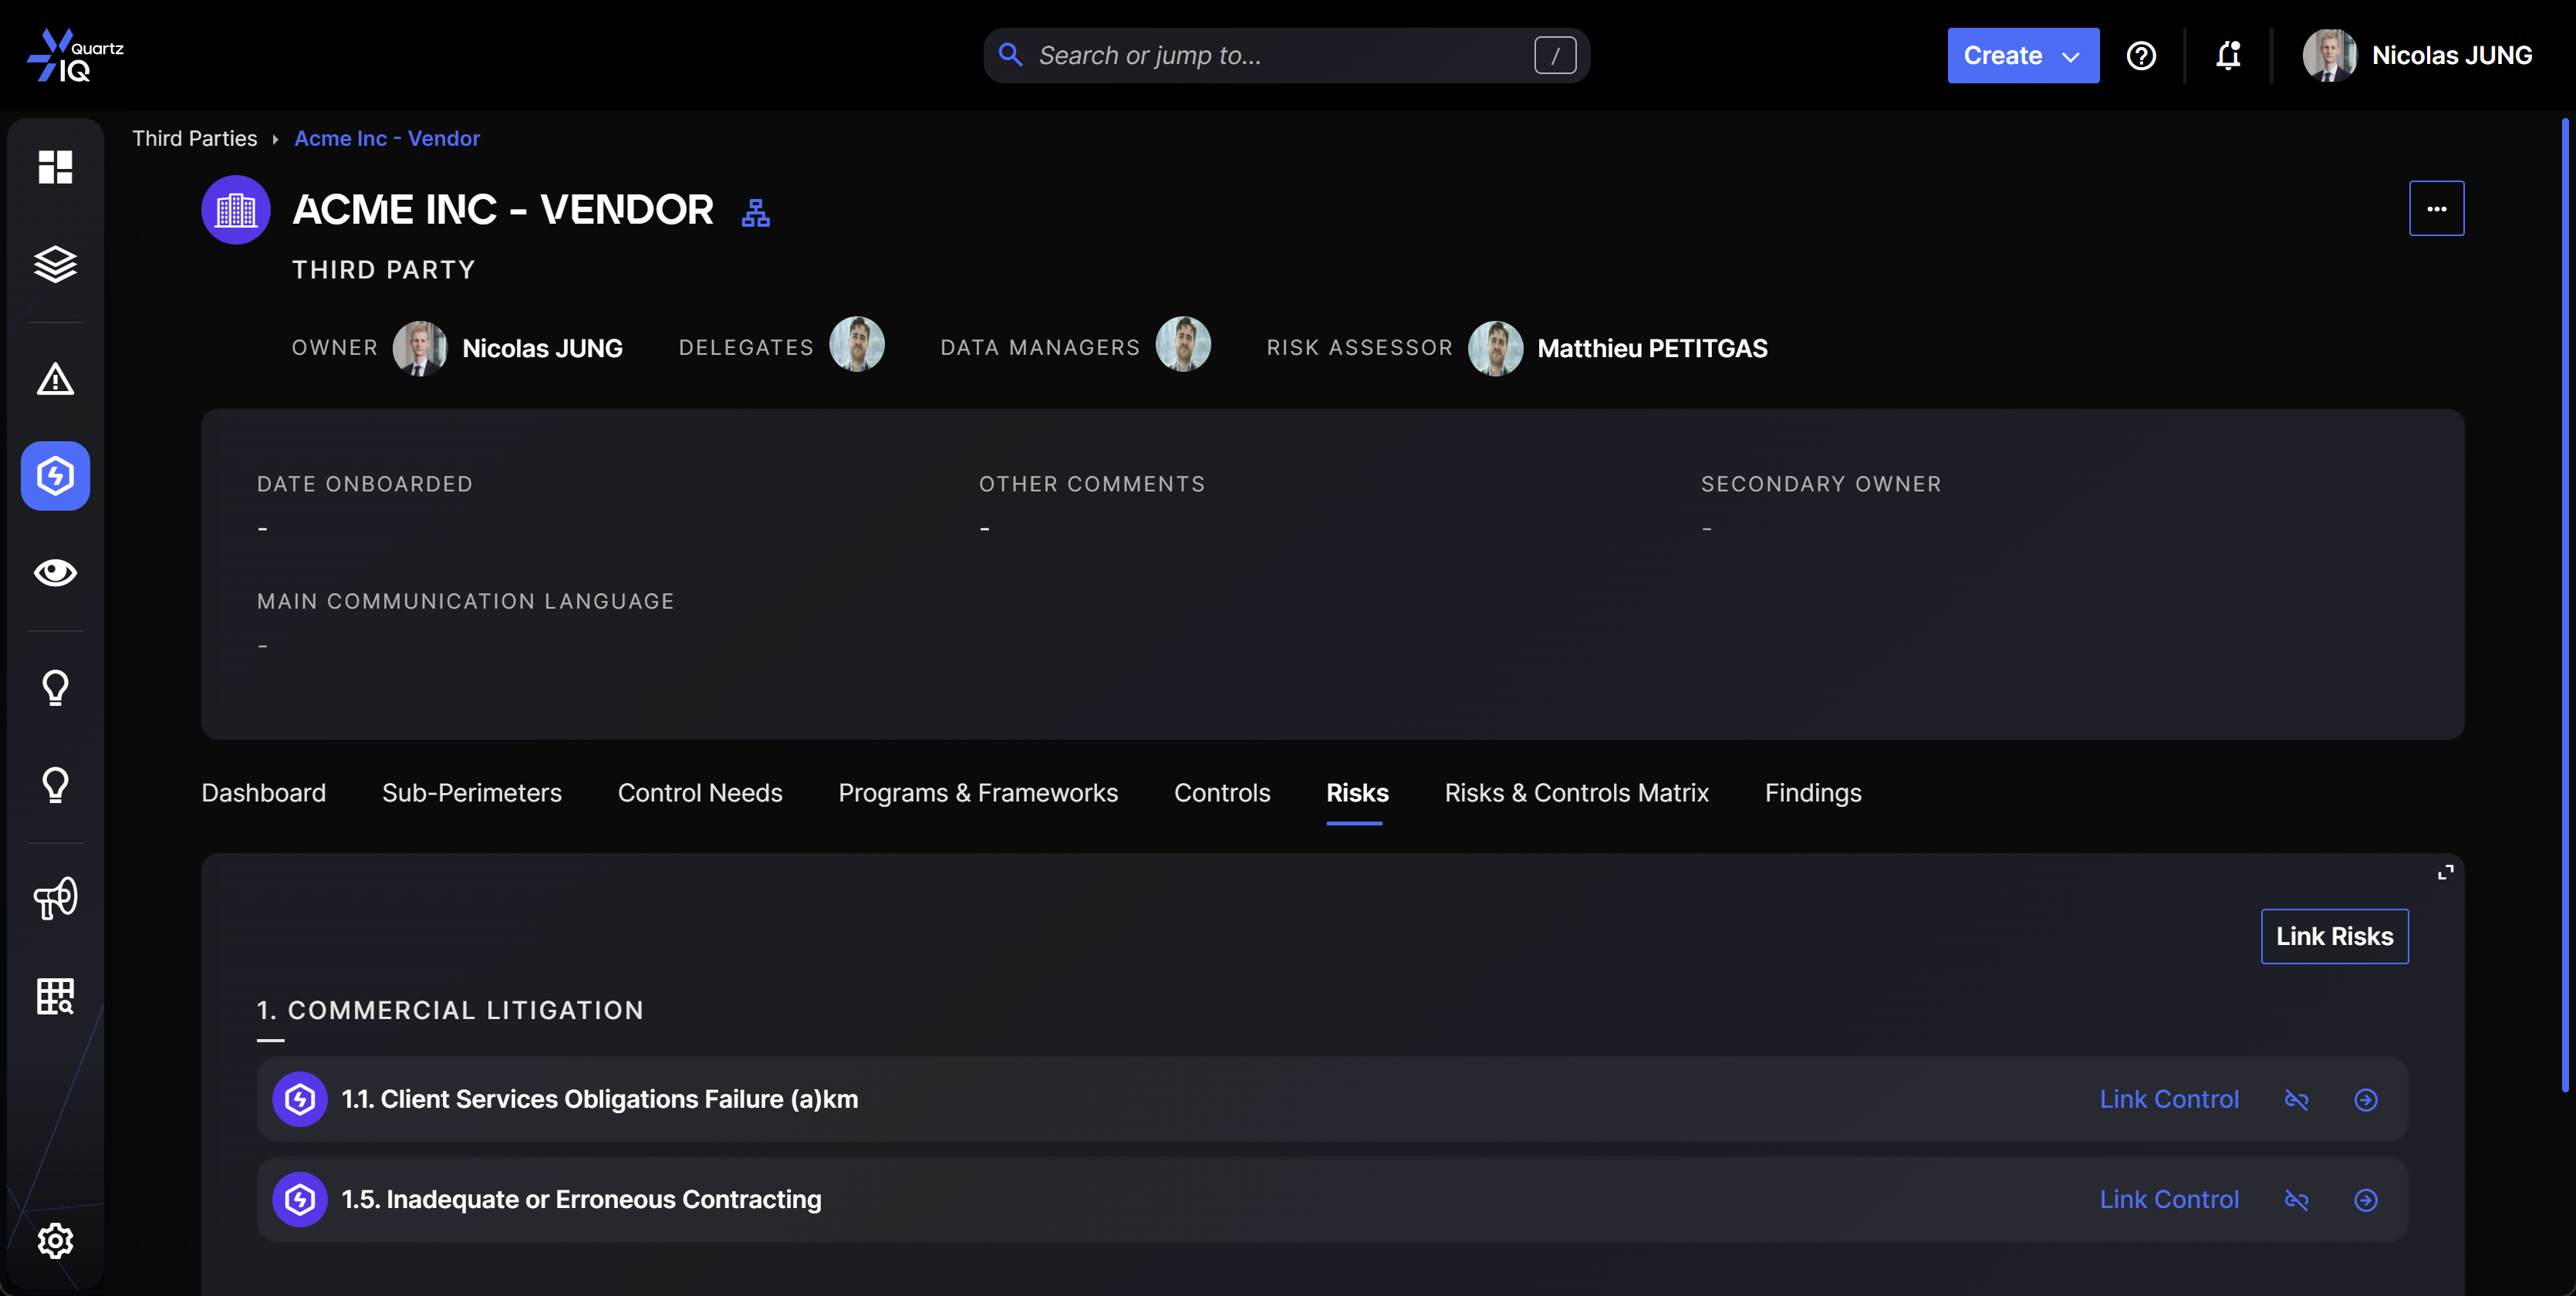Open the Risks & Controls Matrix tab
The width and height of the screenshot is (2576, 1296).
click(1576, 792)
